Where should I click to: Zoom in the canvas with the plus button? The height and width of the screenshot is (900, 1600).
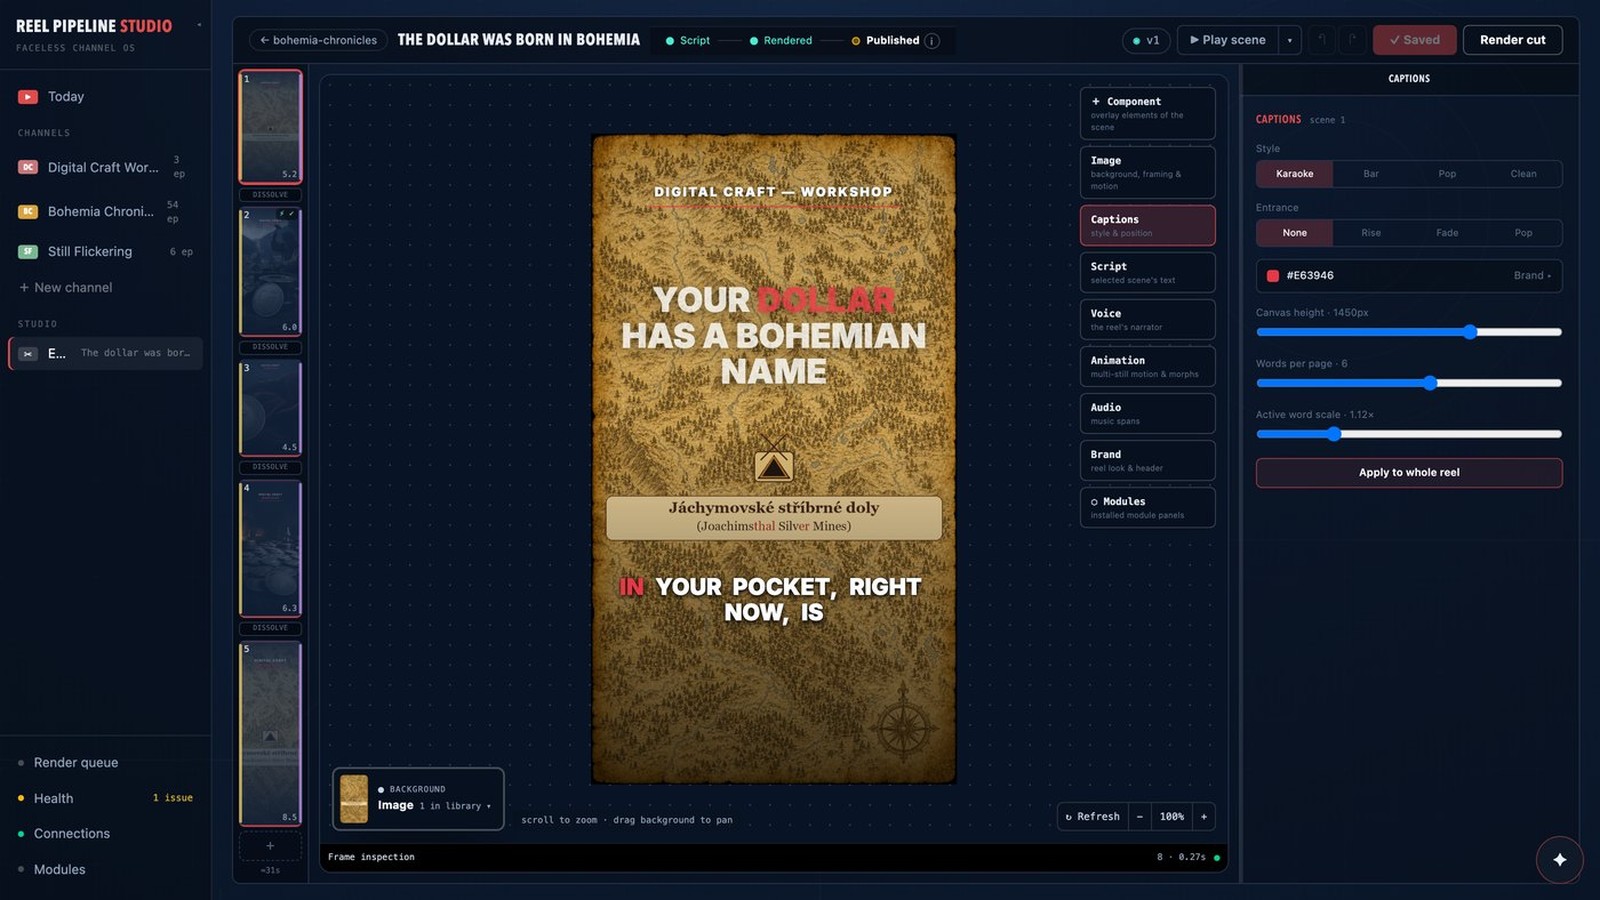pos(1204,817)
